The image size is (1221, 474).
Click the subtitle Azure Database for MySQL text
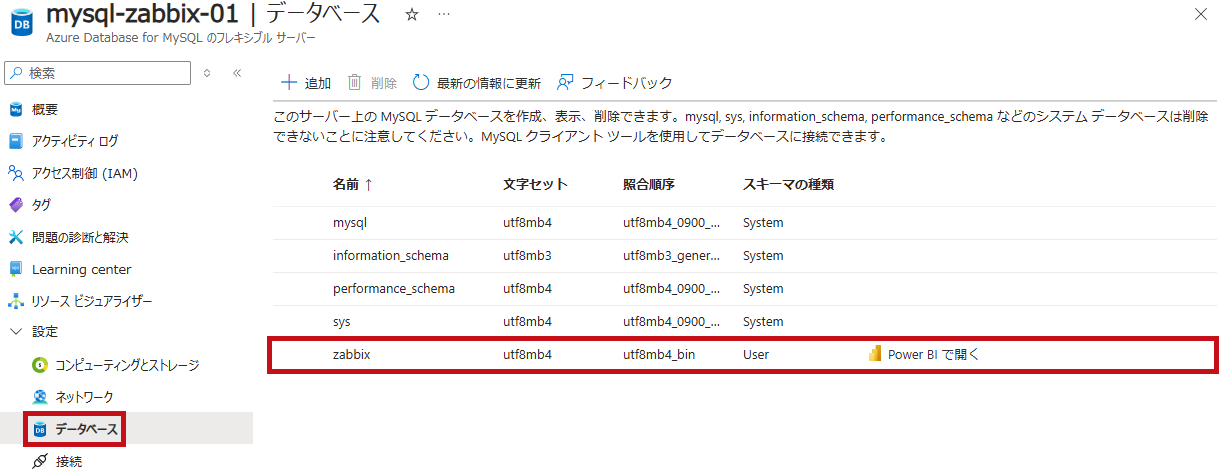click(x=181, y=38)
